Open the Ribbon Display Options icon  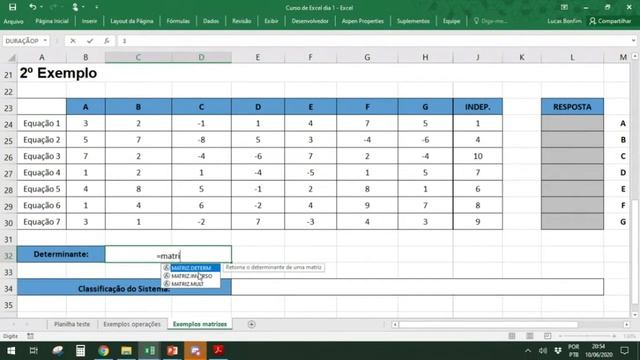point(564,7)
